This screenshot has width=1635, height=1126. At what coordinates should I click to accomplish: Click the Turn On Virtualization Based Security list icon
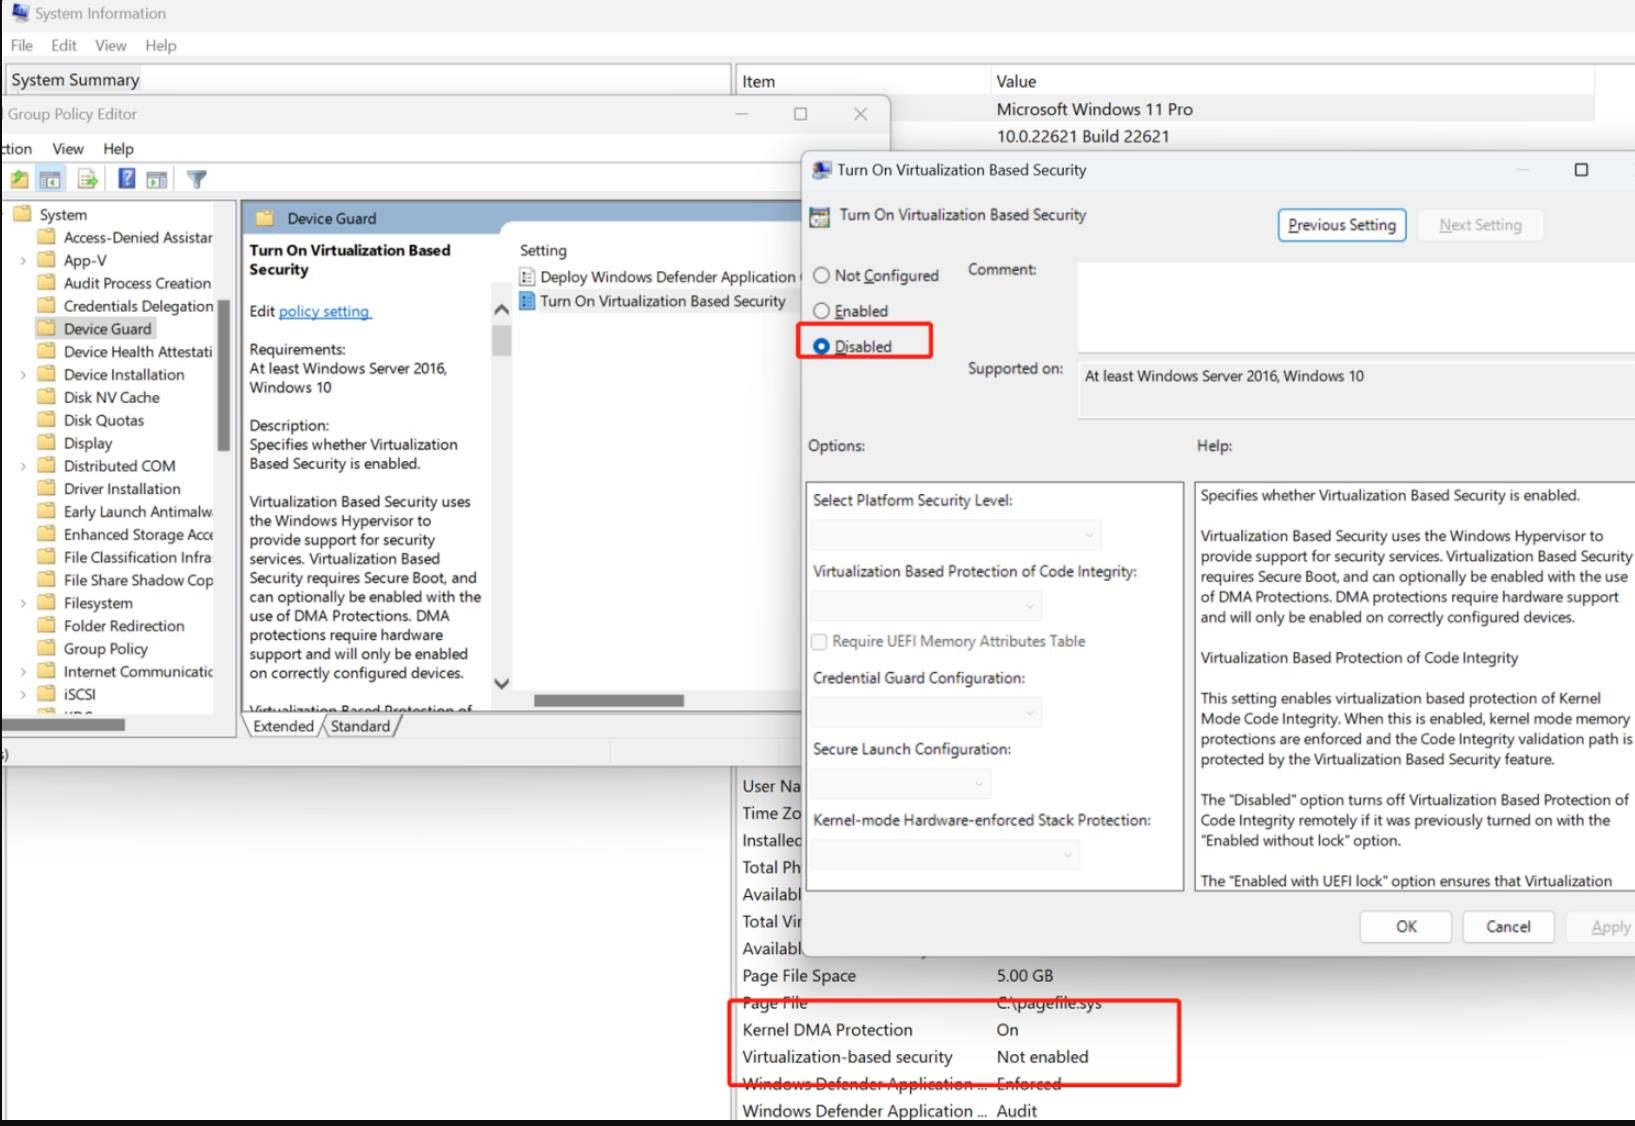(x=527, y=301)
